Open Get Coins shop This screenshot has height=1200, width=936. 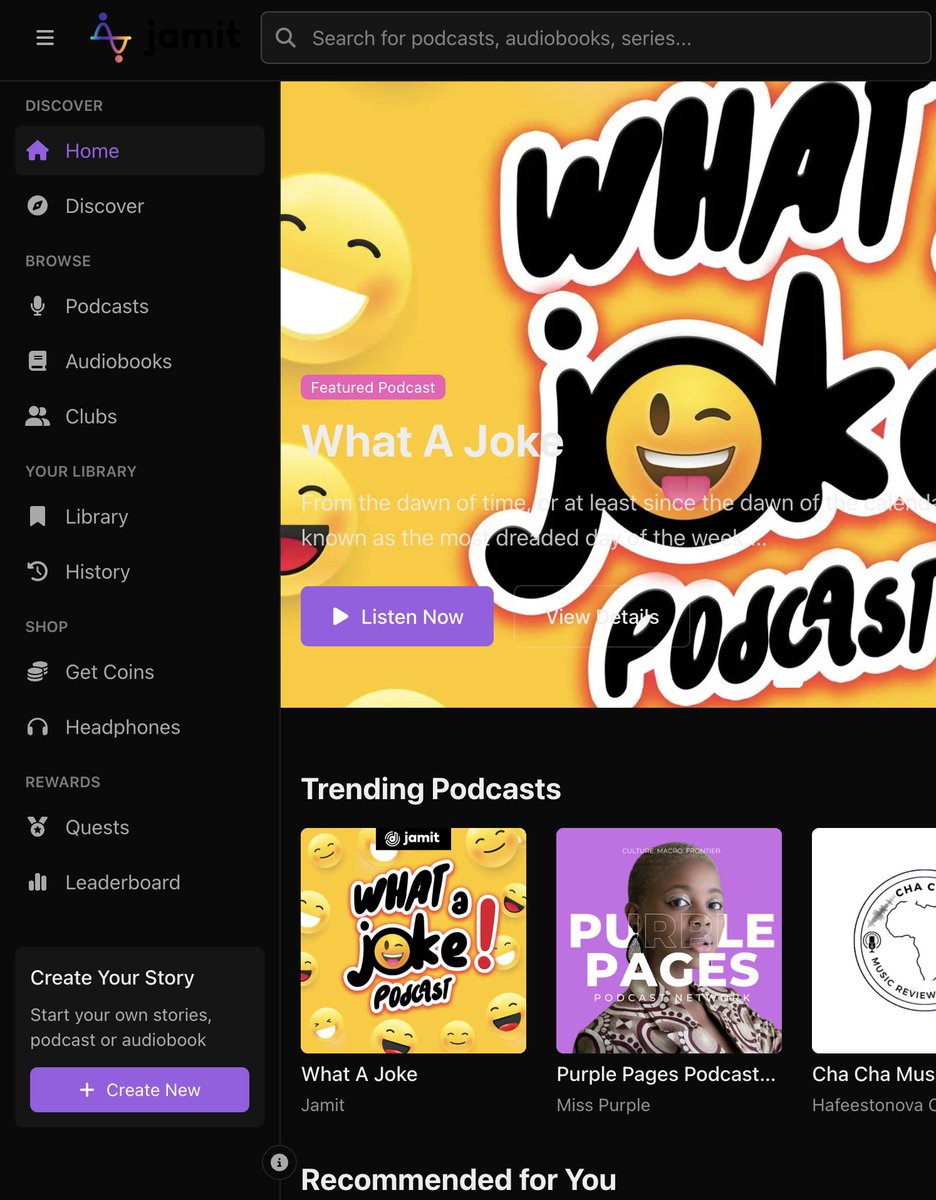point(139,672)
